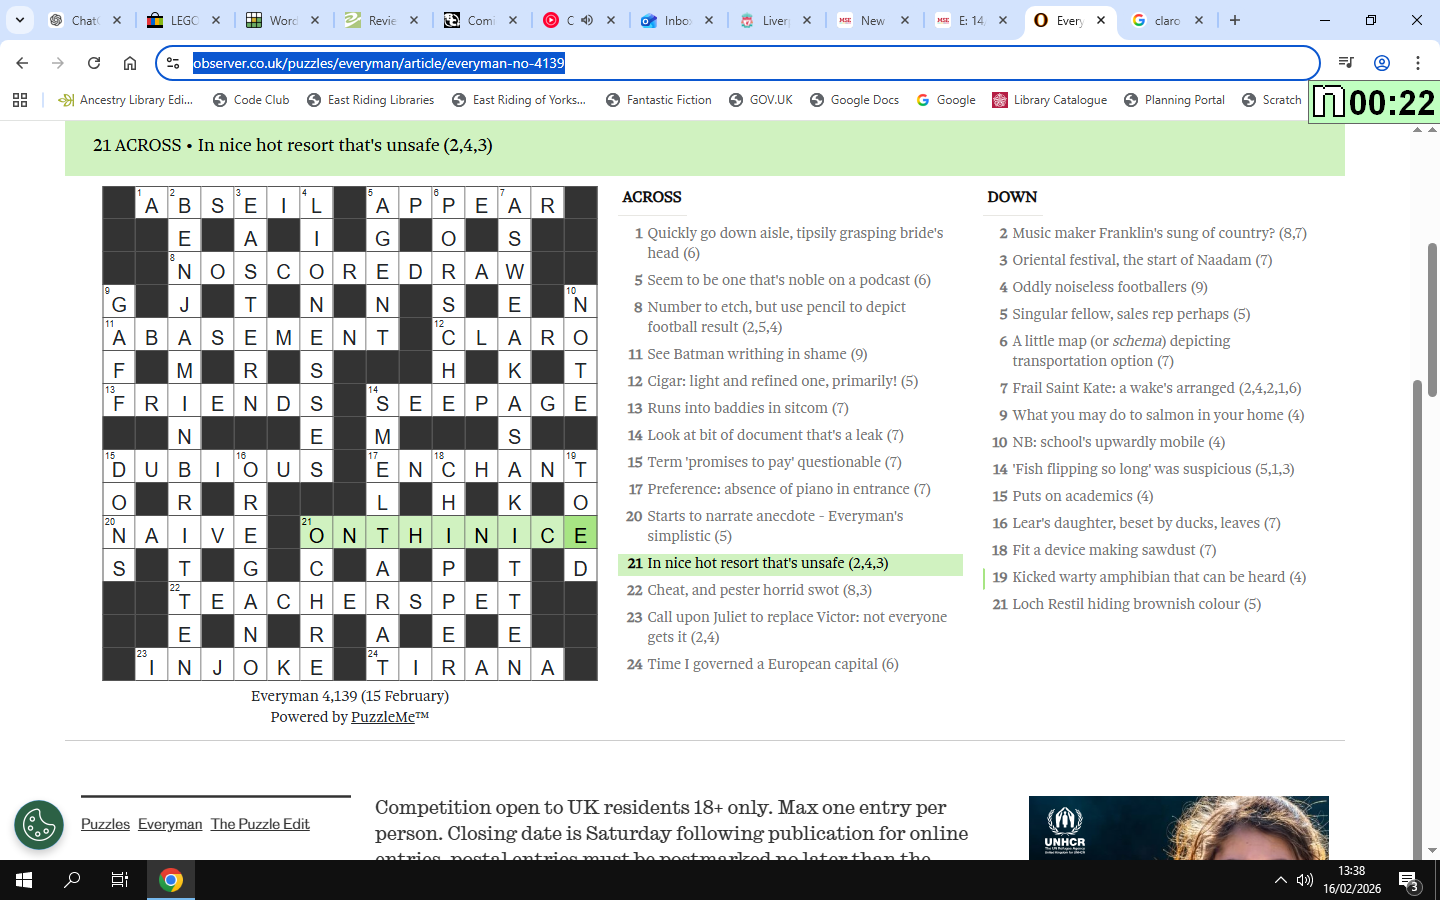Screen dimensions: 1440x900
Task: Open the Chrome profile icon
Action: pyautogui.click(x=1382, y=63)
